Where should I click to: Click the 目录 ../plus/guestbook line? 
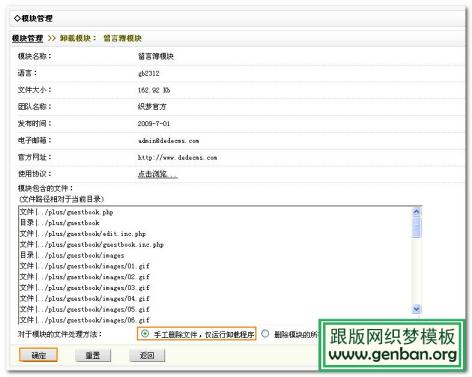[x=59, y=223]
